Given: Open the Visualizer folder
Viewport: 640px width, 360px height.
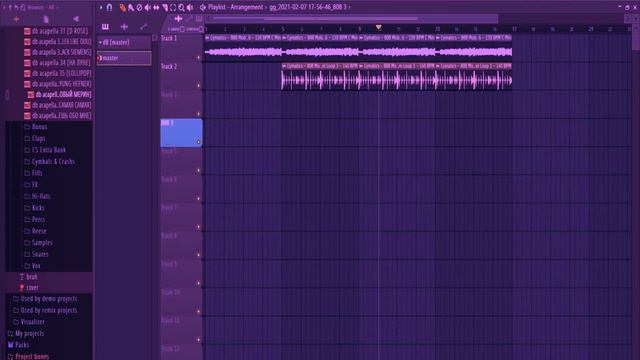Looking at the screenshot, I should pyautogui.click(x=29, y=322).
